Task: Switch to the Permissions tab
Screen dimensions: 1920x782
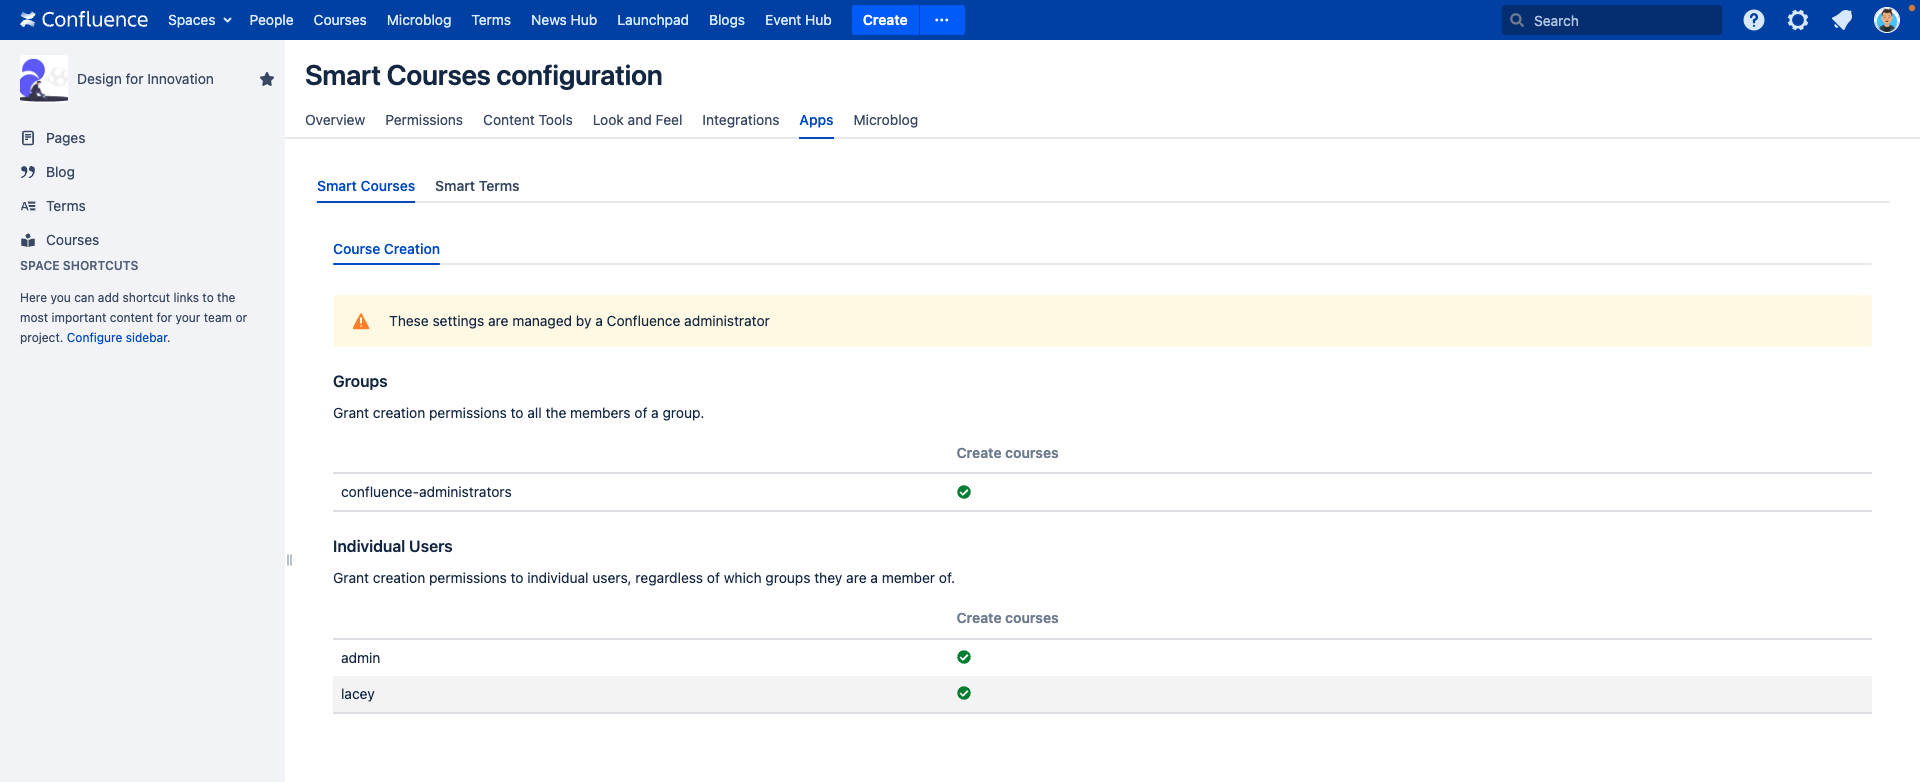Action: [x=424, y=120]
